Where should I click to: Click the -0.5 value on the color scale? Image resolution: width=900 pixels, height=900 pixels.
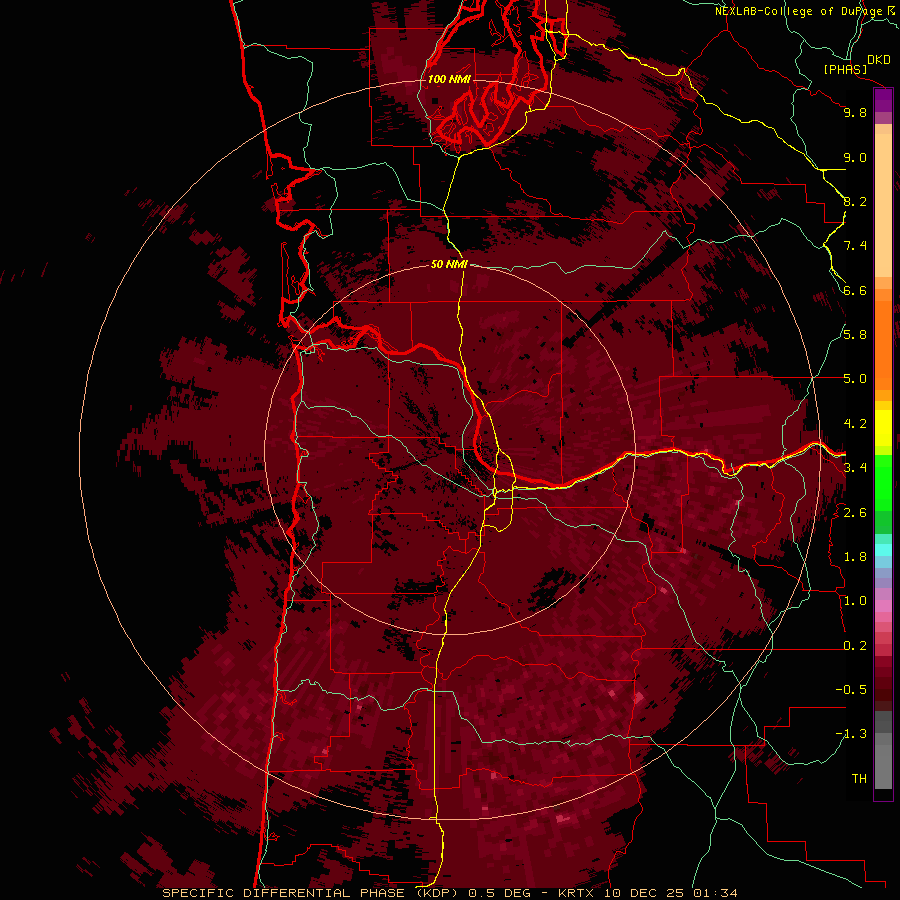[x=851, y=690]
